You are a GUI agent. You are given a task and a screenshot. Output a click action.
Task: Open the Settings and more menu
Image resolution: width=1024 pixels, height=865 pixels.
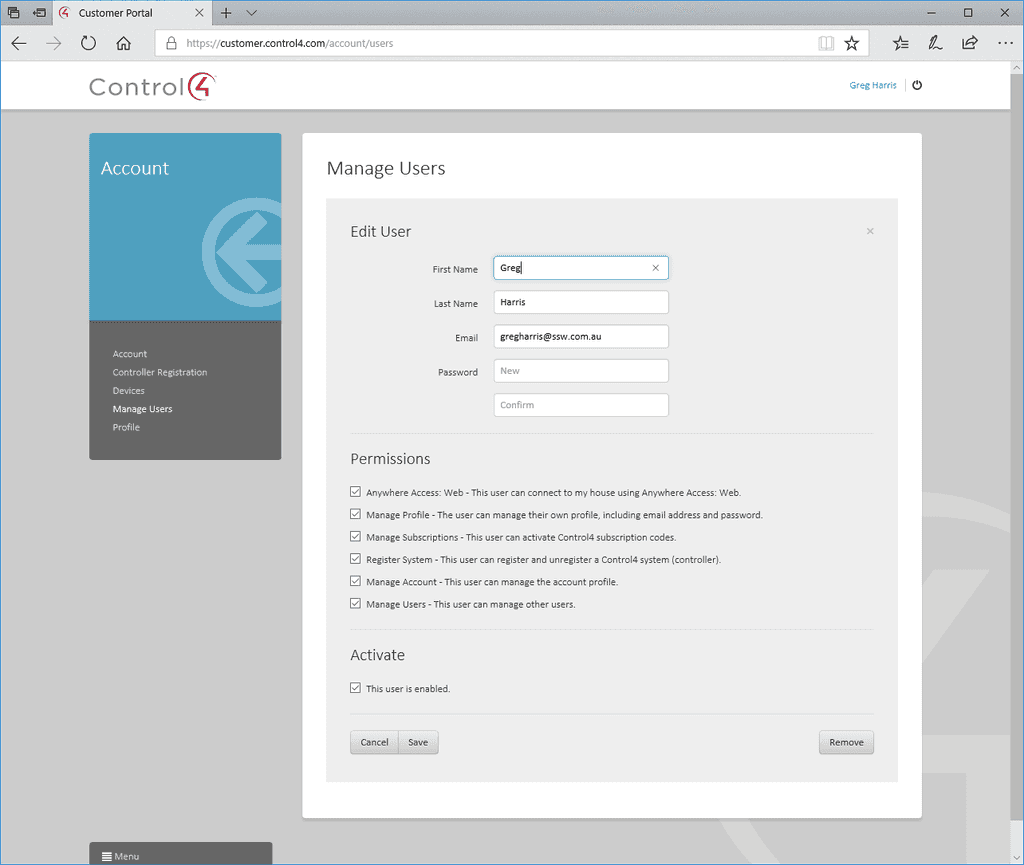(x=1004, y=43)
